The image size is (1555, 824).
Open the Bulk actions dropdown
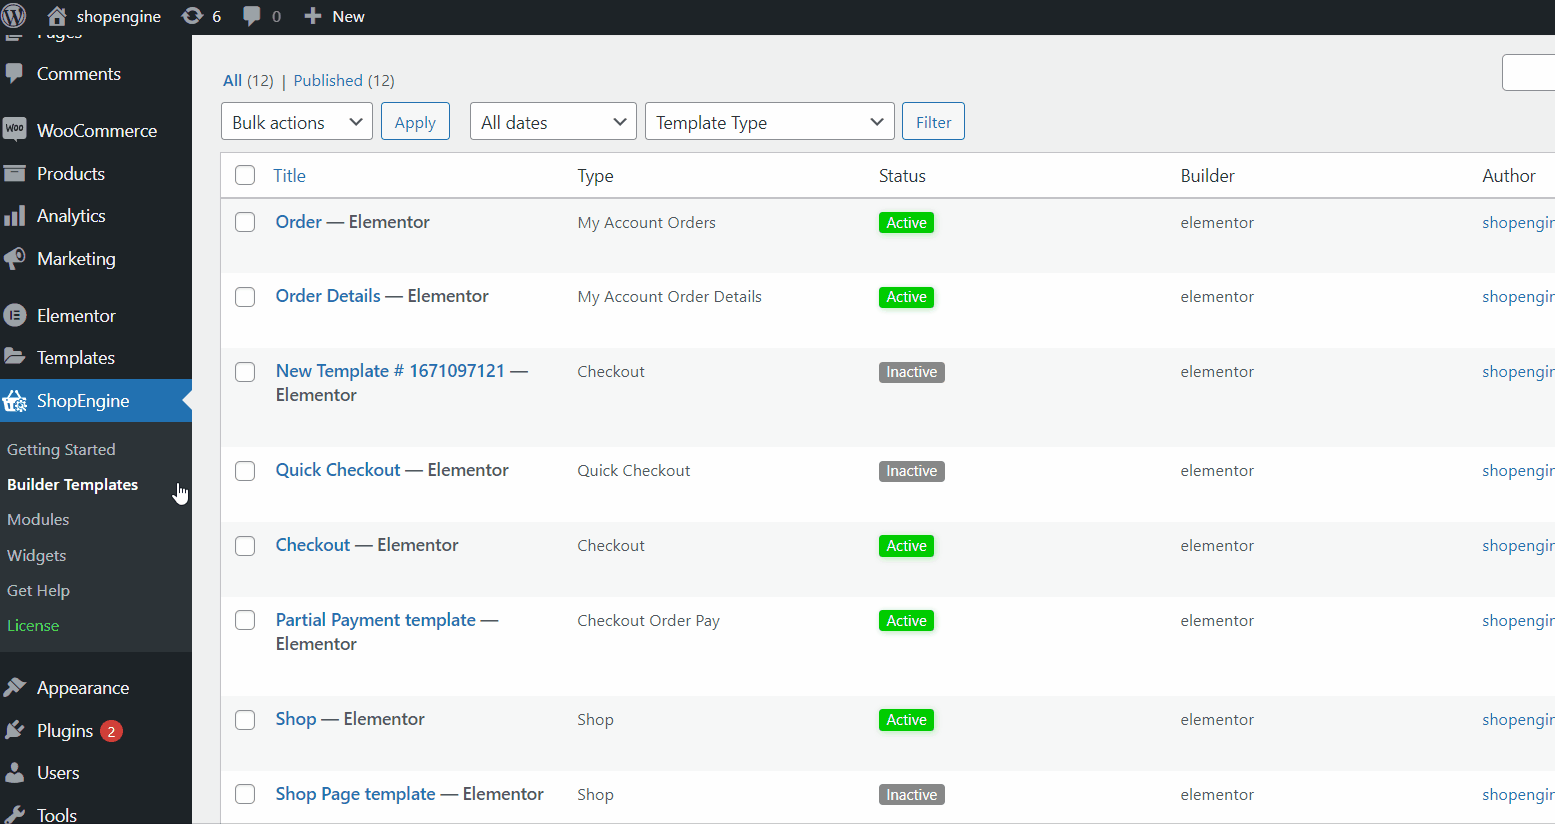[297, 121]
